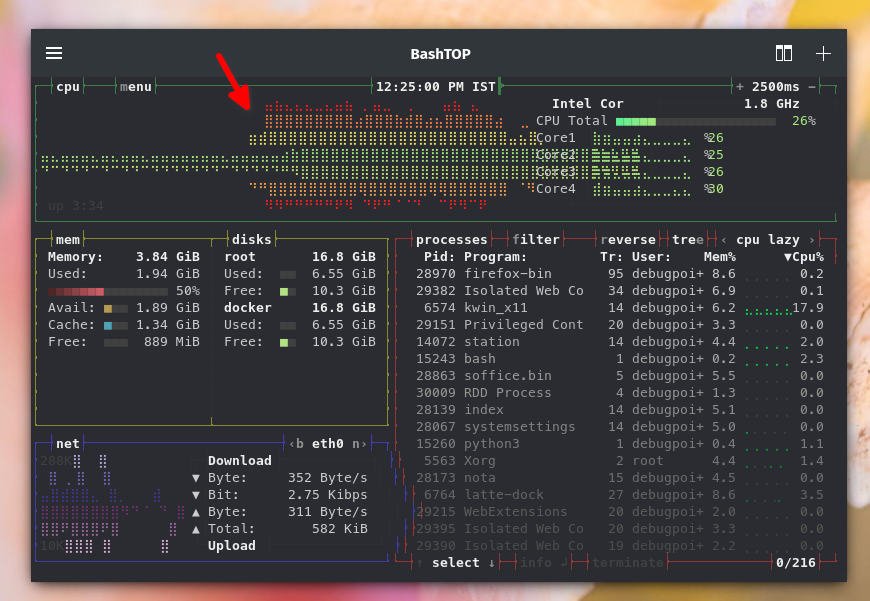
Task: Open a new tab with the plus icon
Action: (x=822, y=53)
